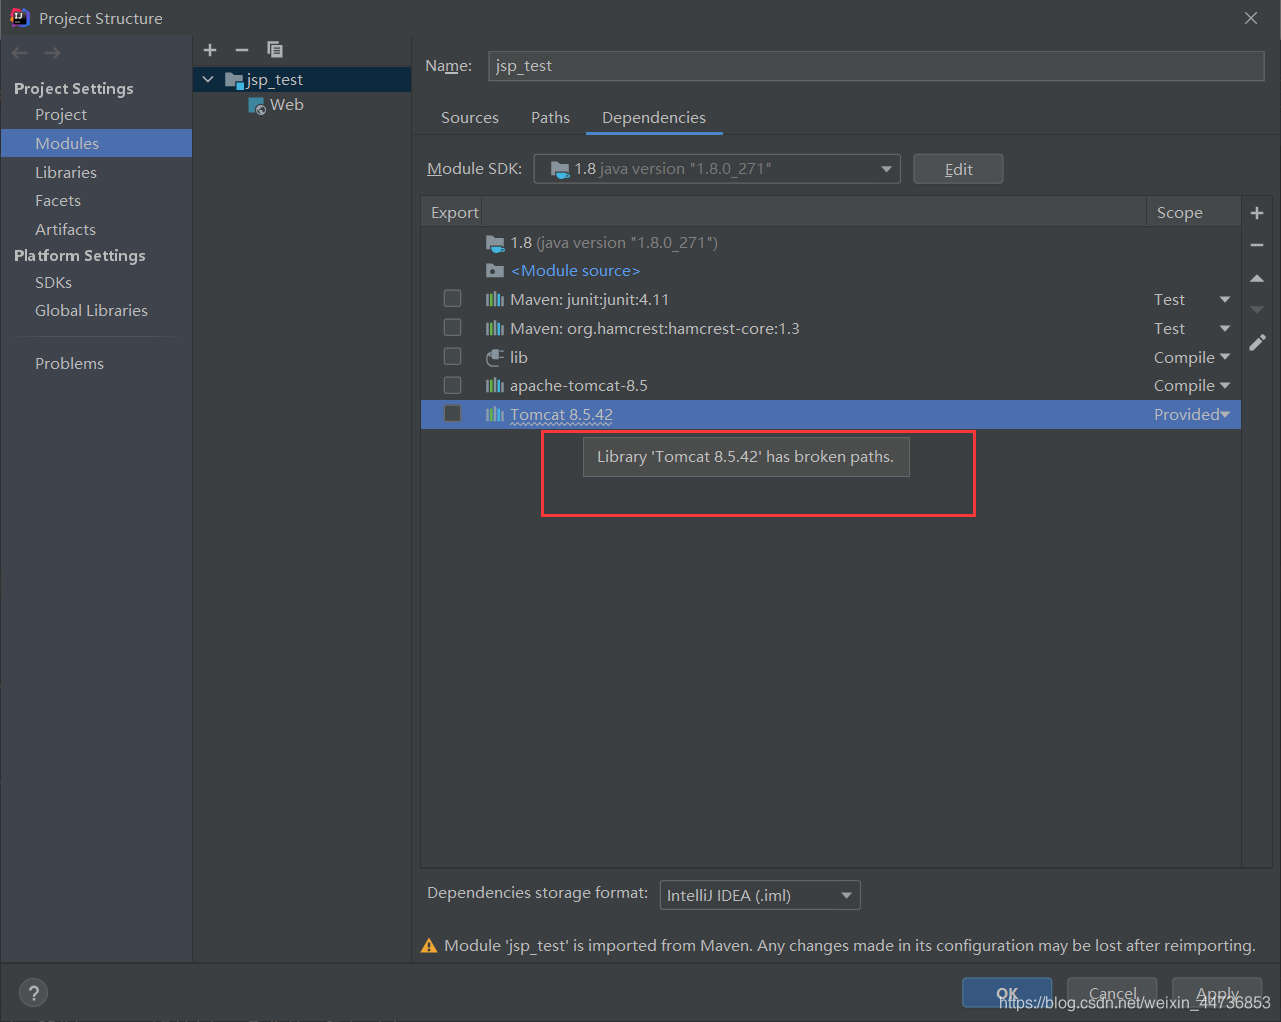This screenshot has height=1022, width=1281.
Task: Select Modules in Project Settings
Action: [67, 143]
